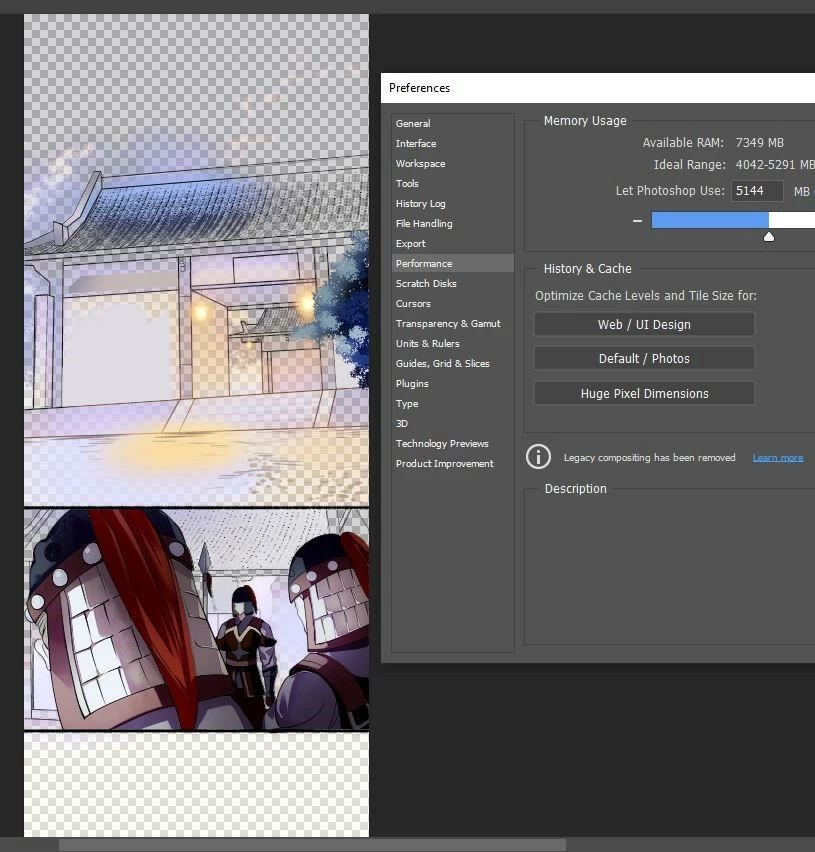Click Huge Pixel Dimensions button
This screenshot has height=852, width=815.
(x=644, y=393)
